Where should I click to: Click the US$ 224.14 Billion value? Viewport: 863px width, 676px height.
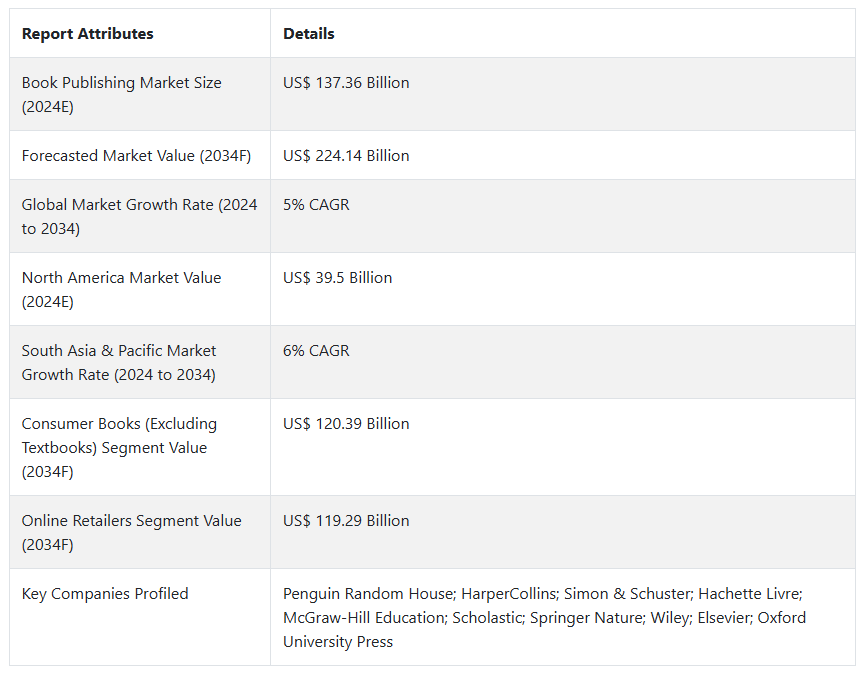click(x=346, y=156)
